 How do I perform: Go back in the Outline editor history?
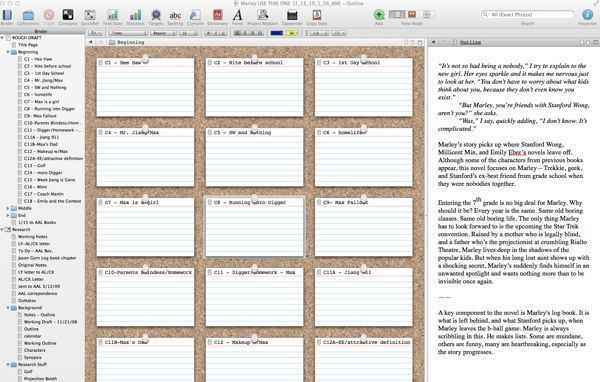(433, 42)
